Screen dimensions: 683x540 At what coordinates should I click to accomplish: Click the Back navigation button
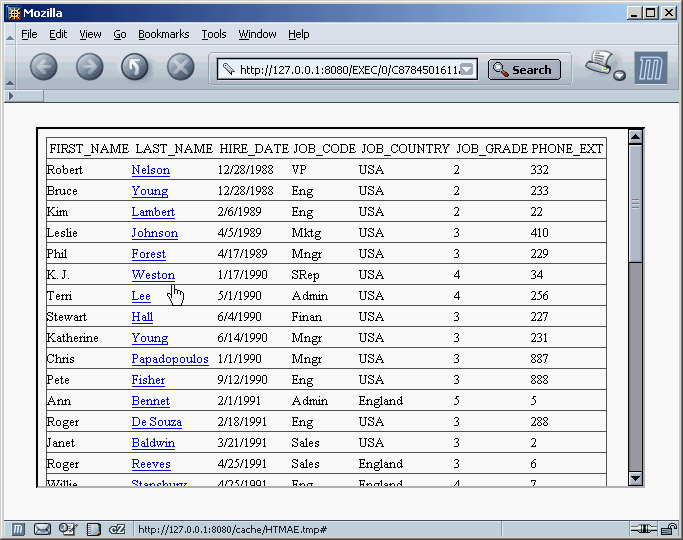coord(44,67)
